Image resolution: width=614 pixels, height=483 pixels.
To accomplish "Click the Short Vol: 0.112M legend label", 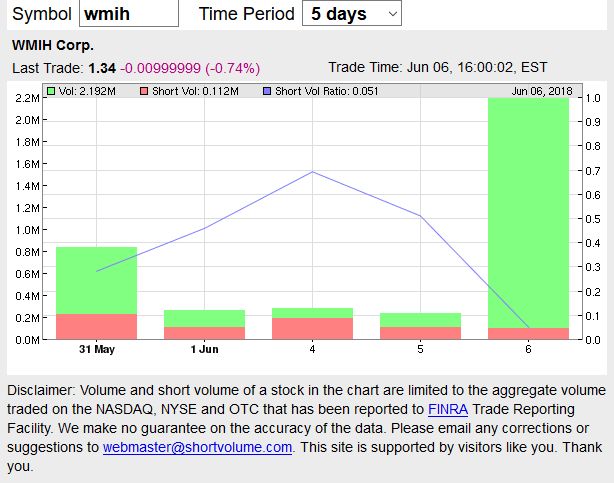I will [x=195, y=91].
